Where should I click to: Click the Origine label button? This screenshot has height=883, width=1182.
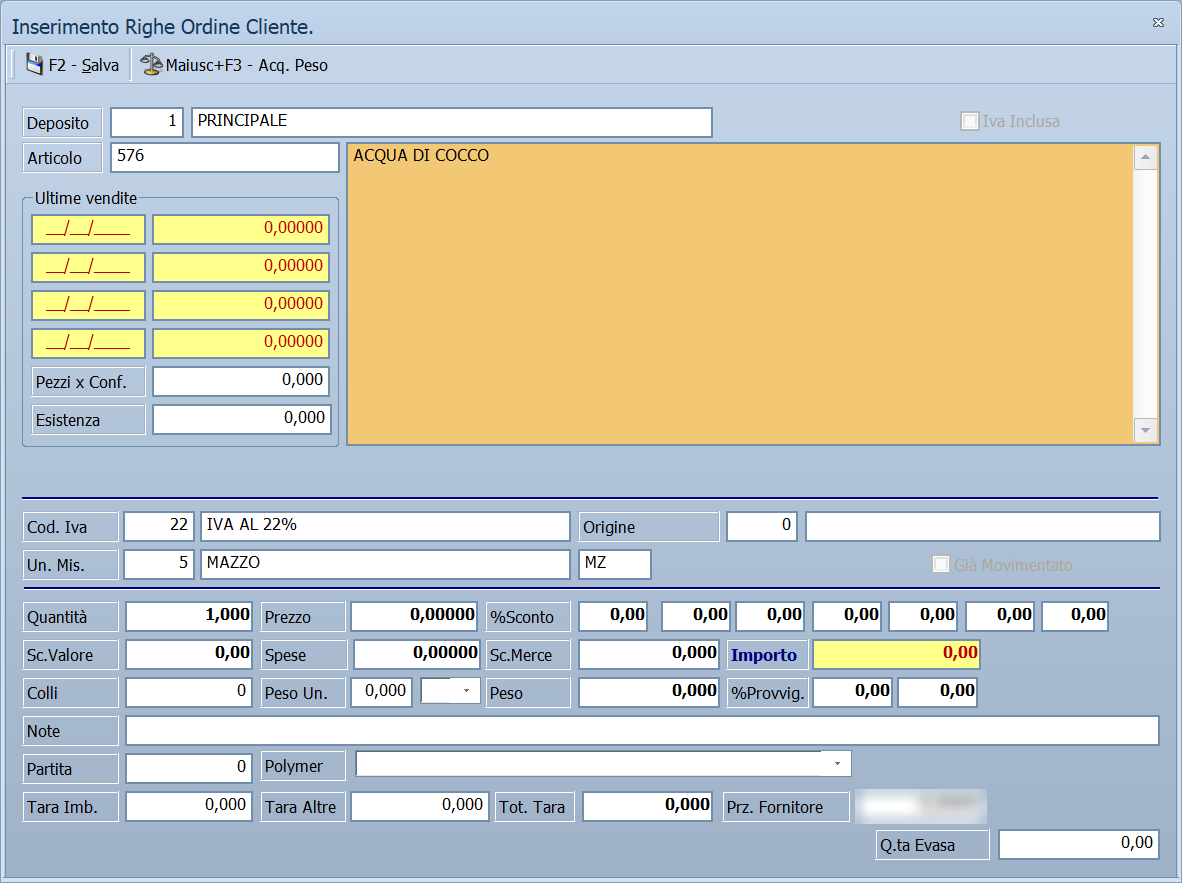tap(649, 527)
